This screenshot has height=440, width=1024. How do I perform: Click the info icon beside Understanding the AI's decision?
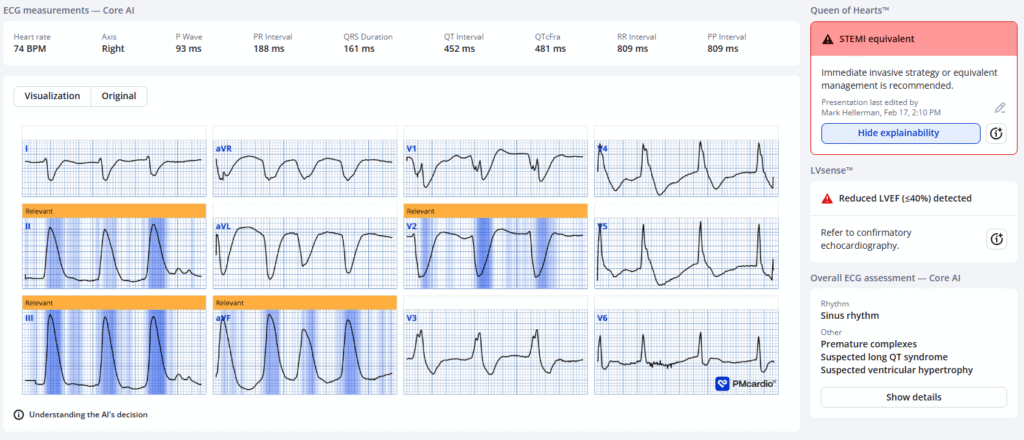19,414
